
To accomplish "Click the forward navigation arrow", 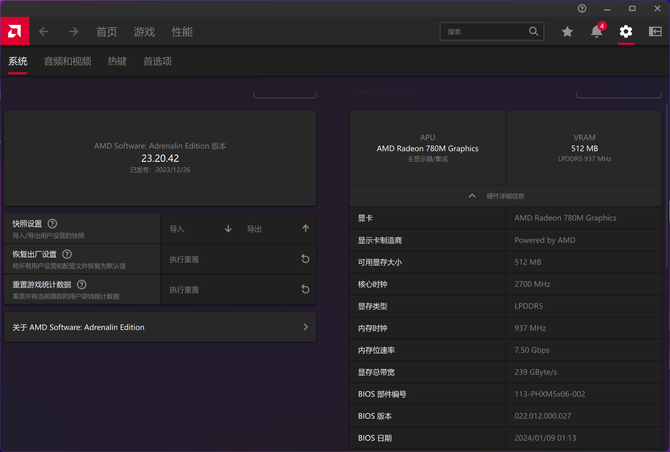I will (x=73, y=32).
